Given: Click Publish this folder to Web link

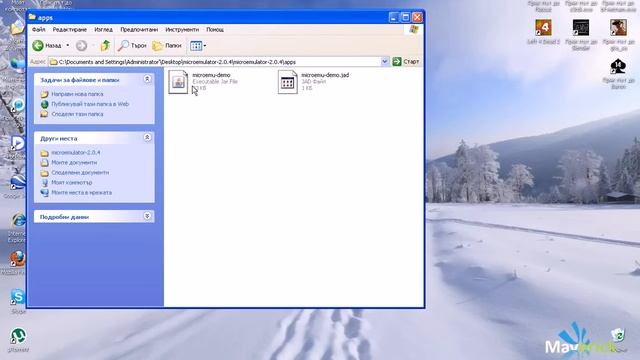Looking at the screenshot, I should [90, 104].
